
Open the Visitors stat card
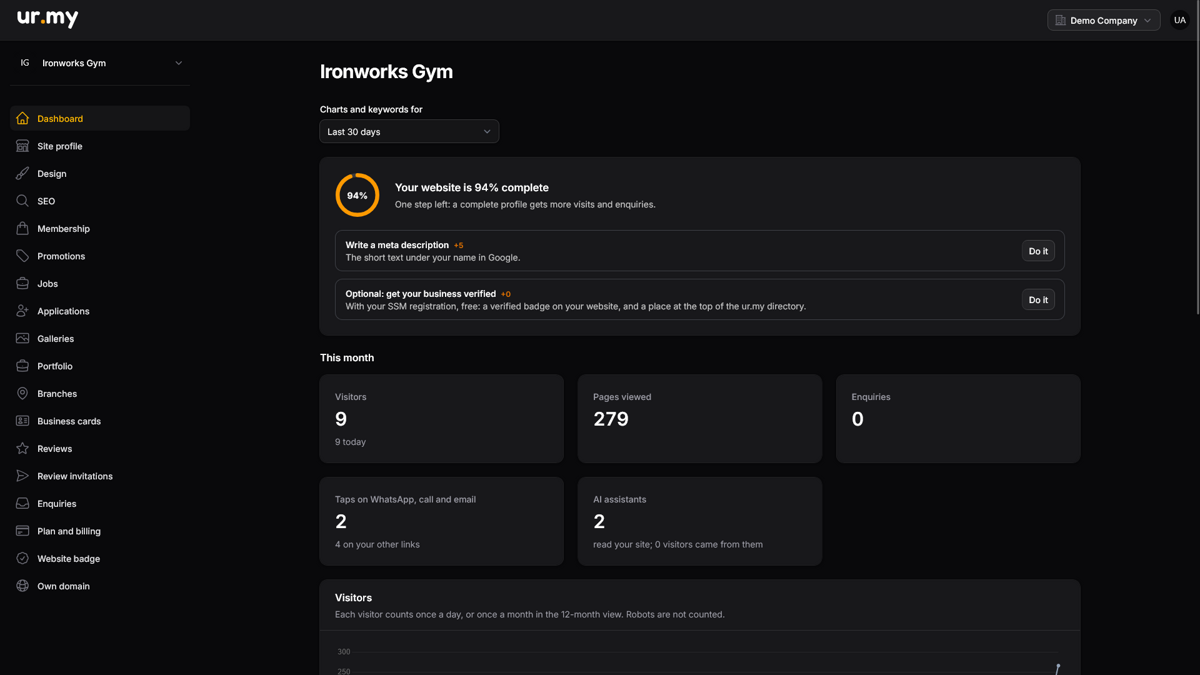pos(442,419)
